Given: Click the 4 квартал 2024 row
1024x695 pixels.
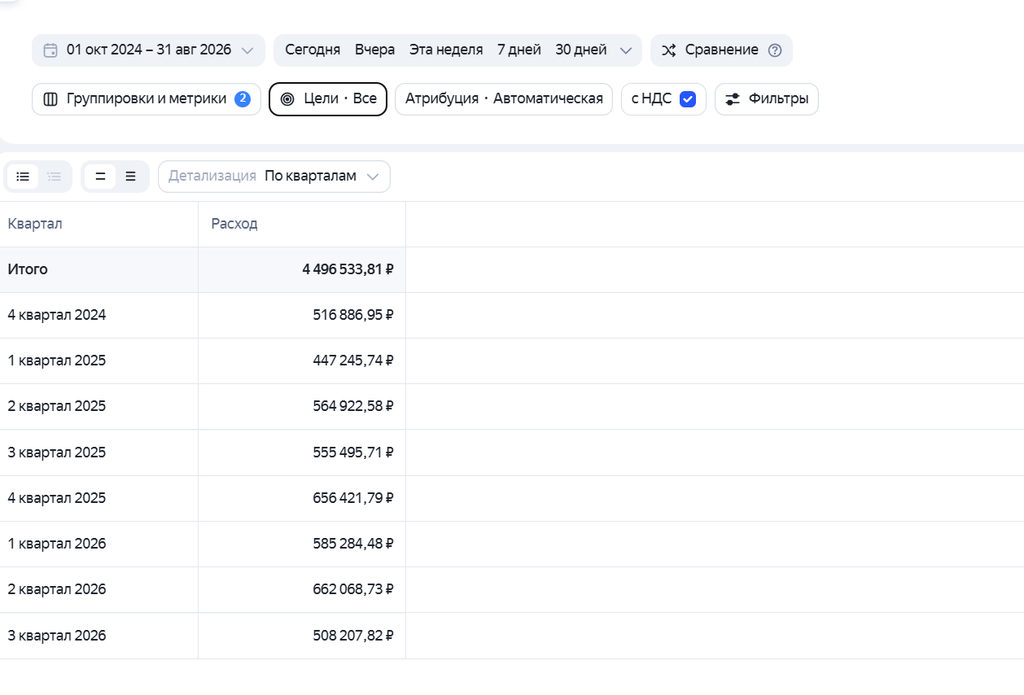Looking at the screenshot, I should click(202, 315).
